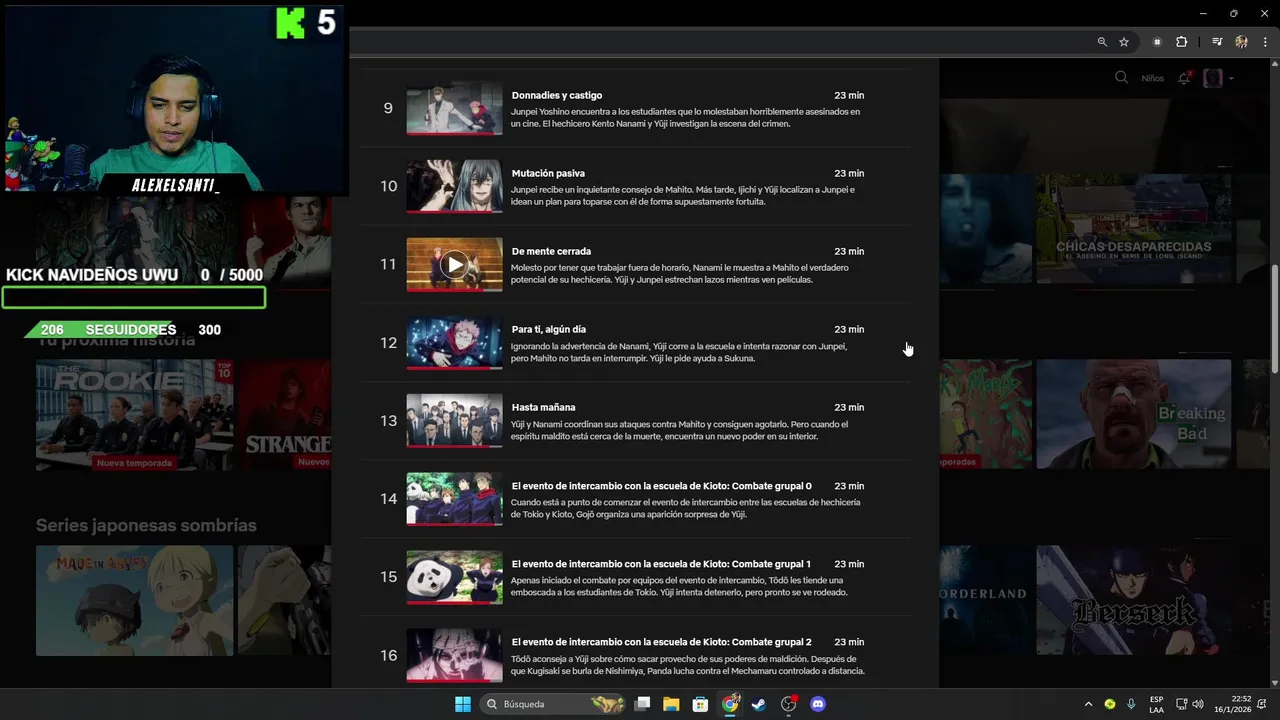Image resolution: width=1280 pixels, height=720 pixels.
Task: Click the page vertical scrollbar thumb
Action: click(x=1274, y=317)
